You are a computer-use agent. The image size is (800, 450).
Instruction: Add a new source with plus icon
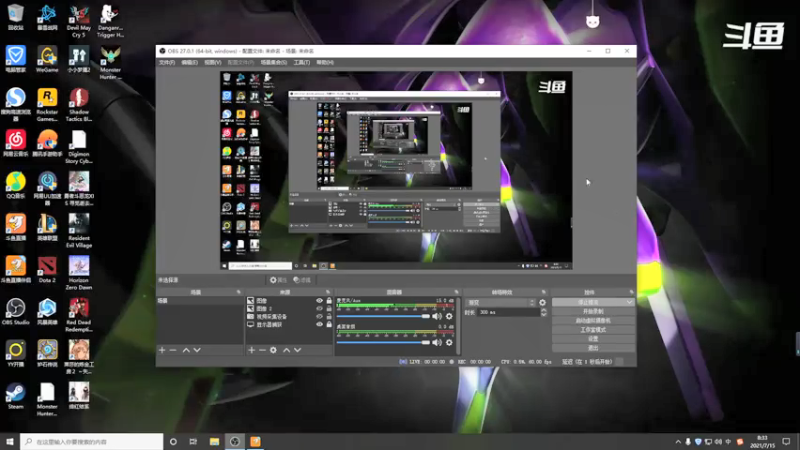252,350
